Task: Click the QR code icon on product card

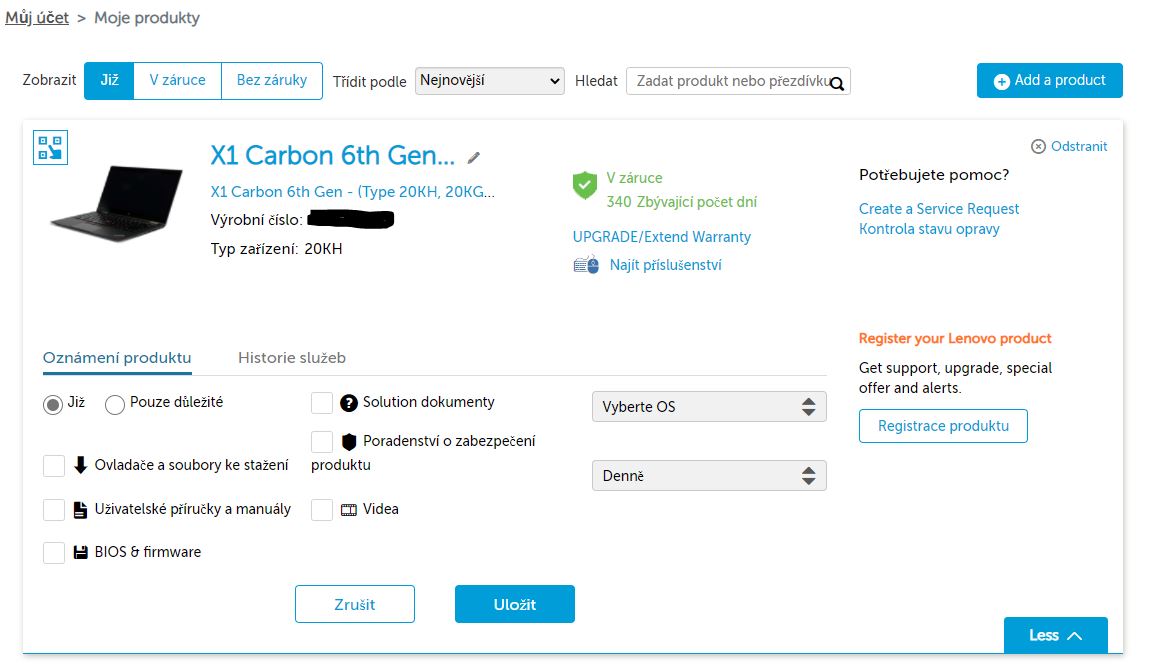Action: pos(49,146)
